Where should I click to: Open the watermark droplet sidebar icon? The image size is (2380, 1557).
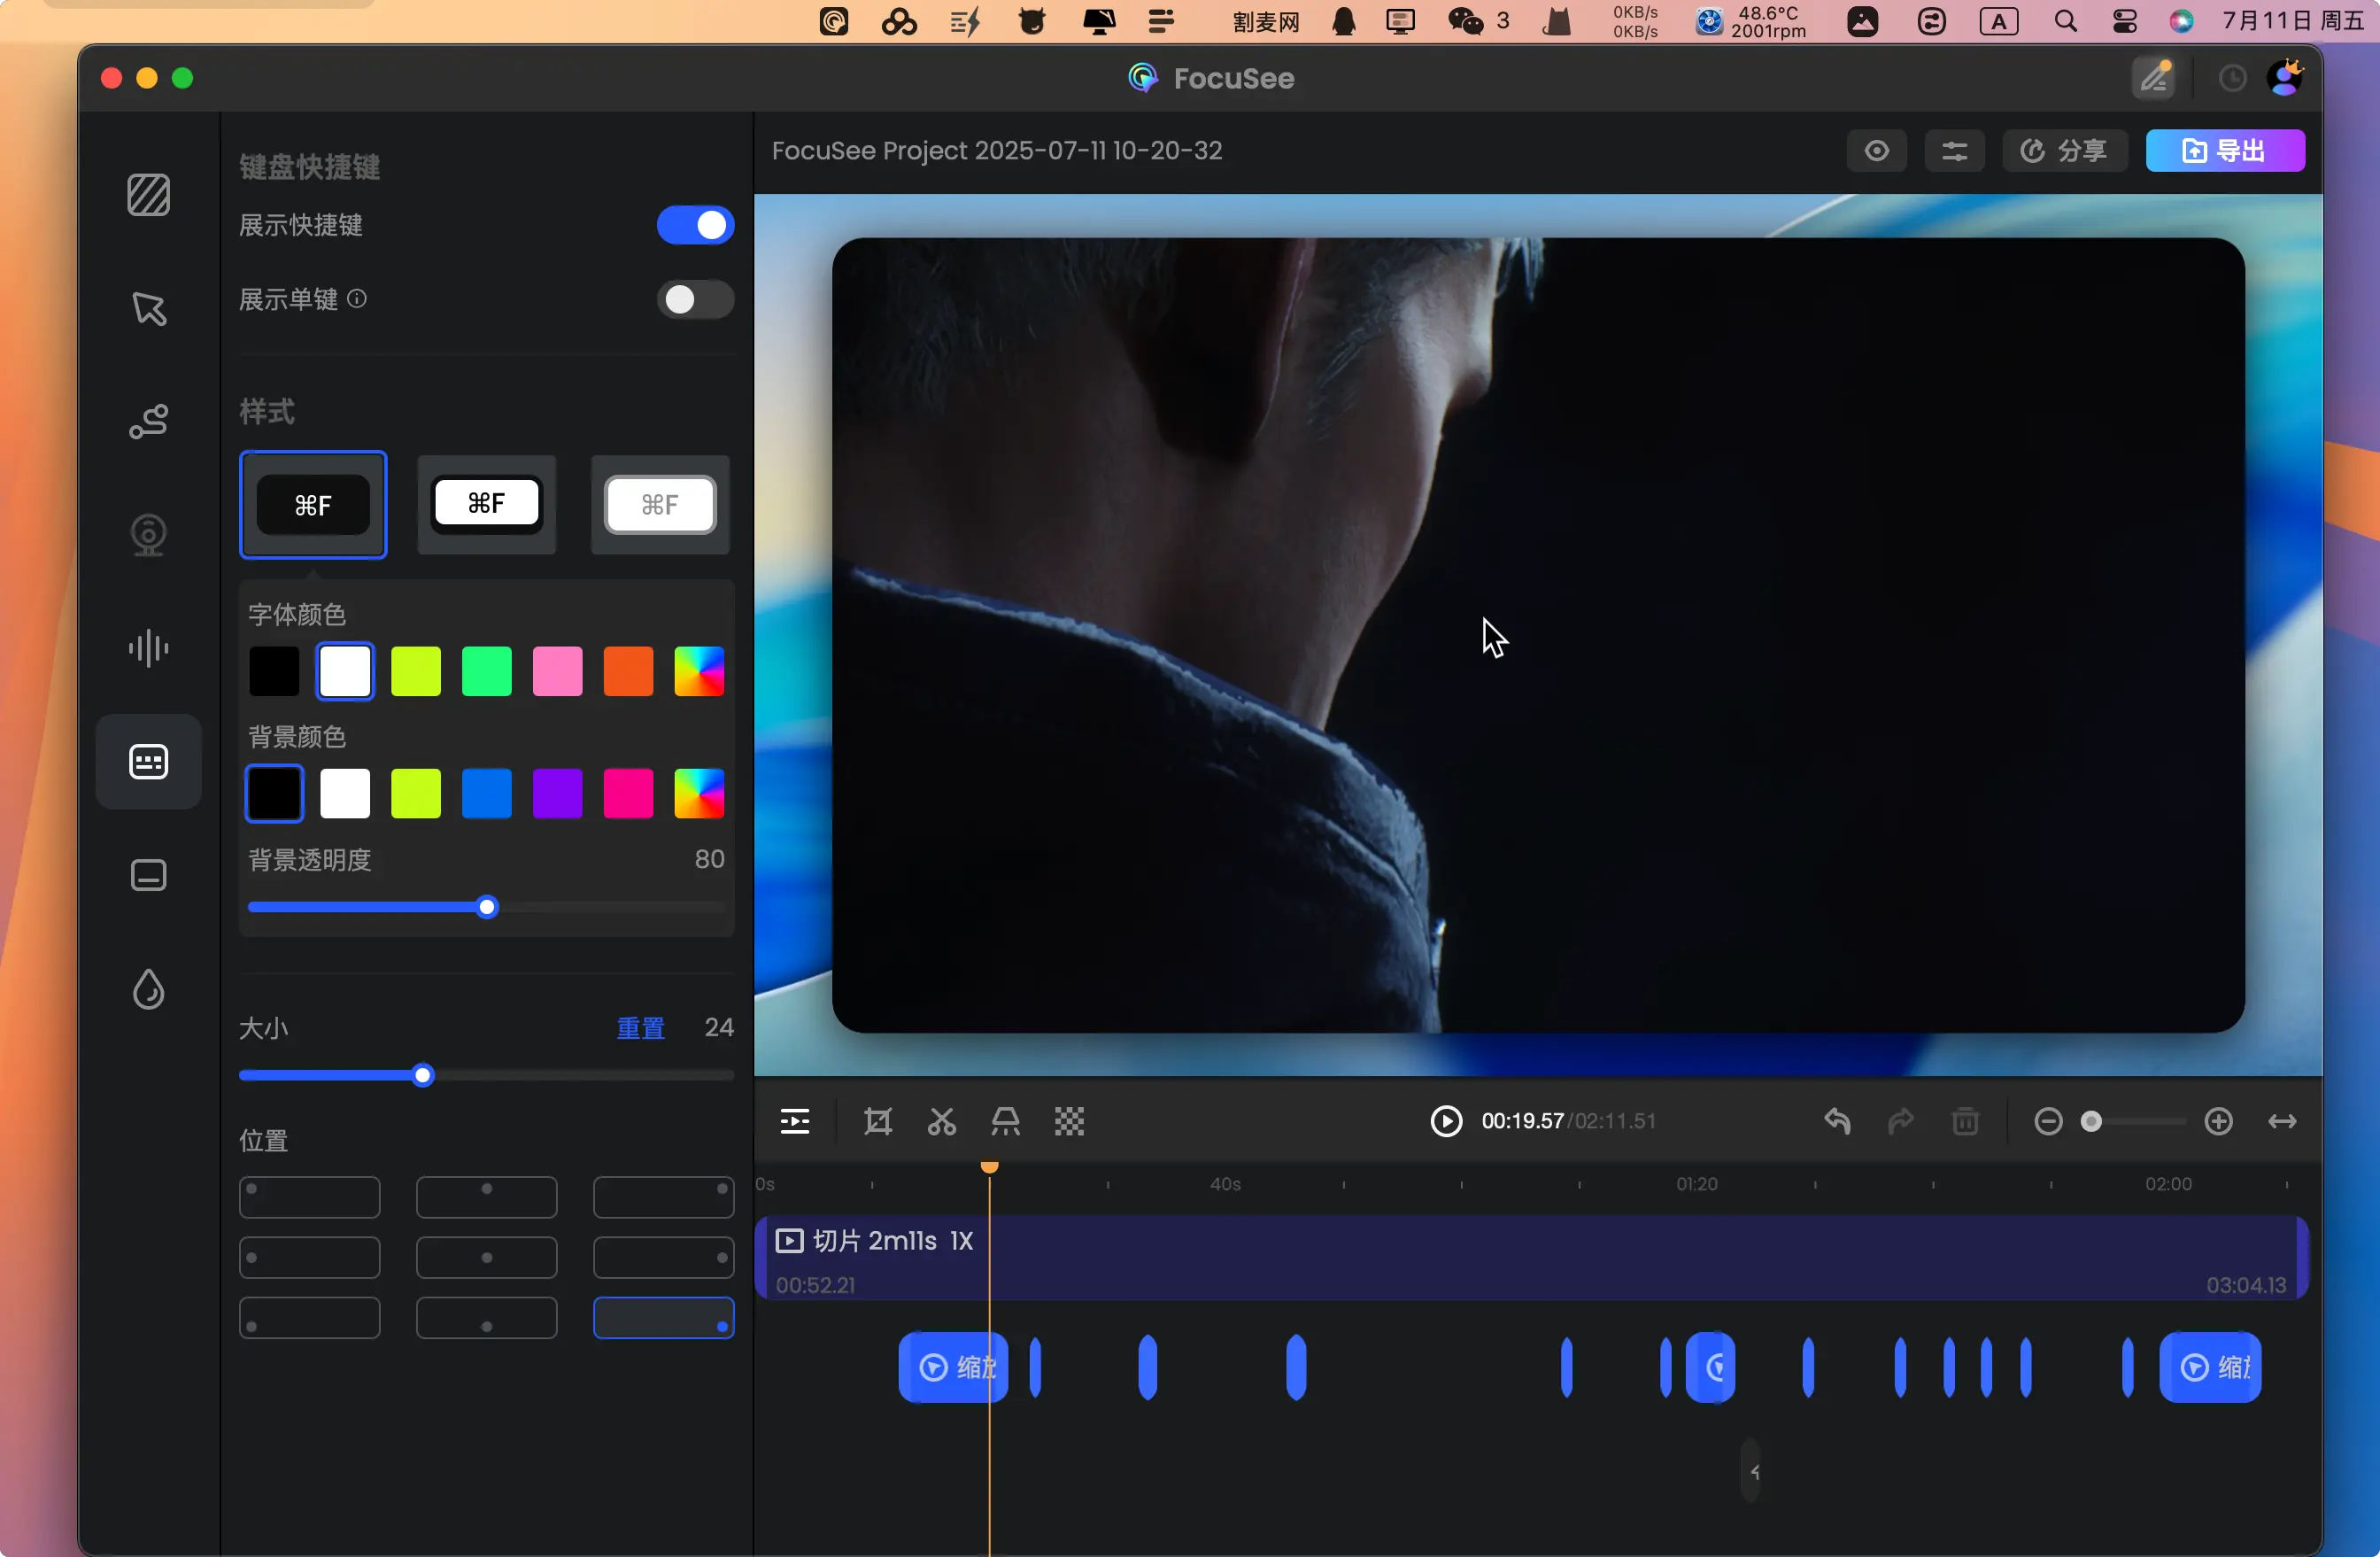pos(149,990)
